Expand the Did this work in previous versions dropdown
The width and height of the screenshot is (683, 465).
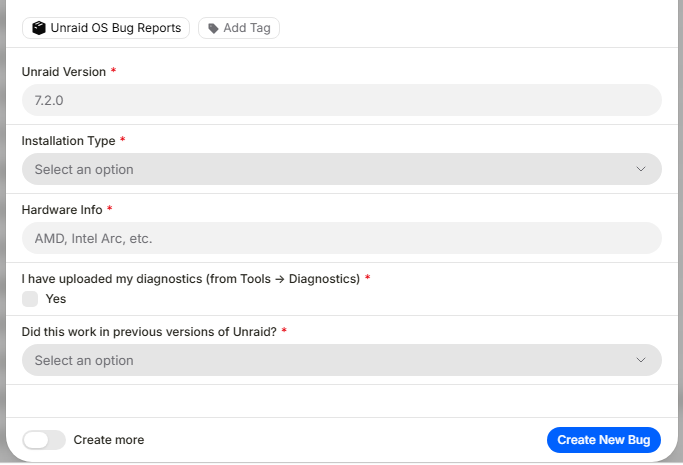[342, 360]
